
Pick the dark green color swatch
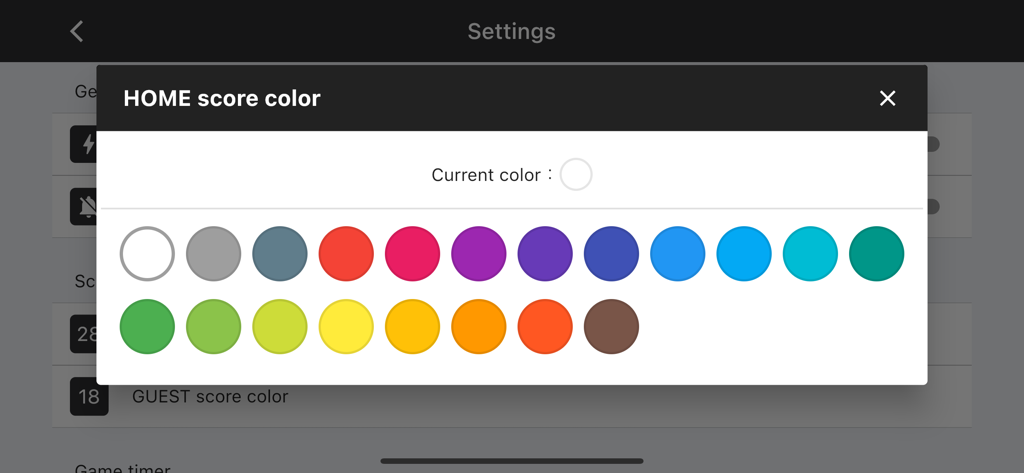coord(147,326)
